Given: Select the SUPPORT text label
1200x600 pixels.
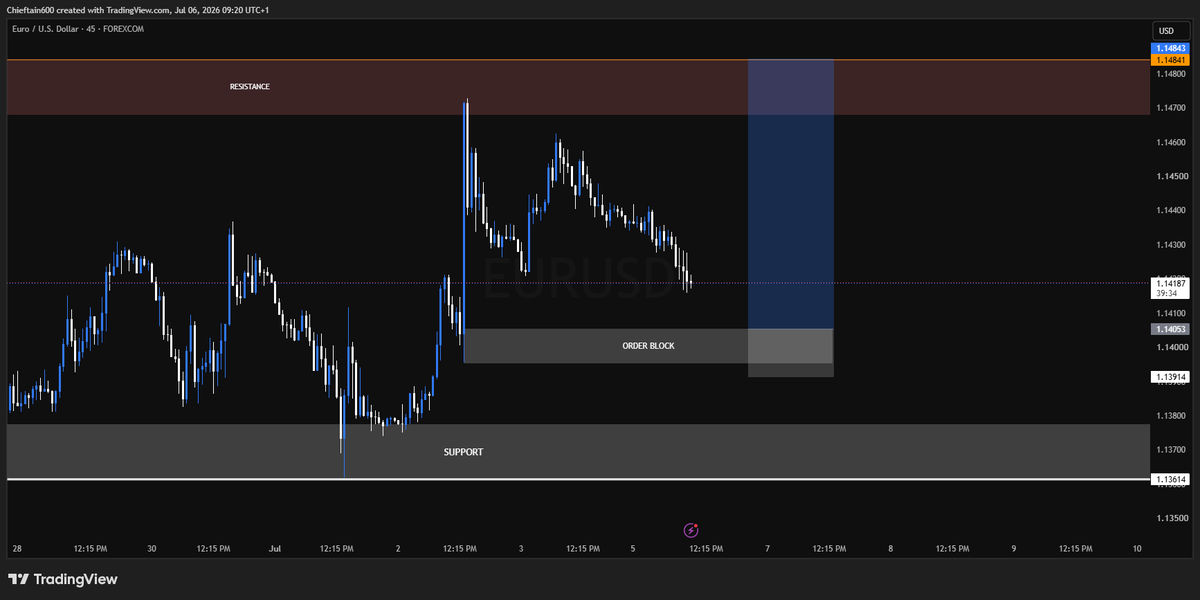Looking at the screenshot, I should pyautogui.click(x=463, y=452).
